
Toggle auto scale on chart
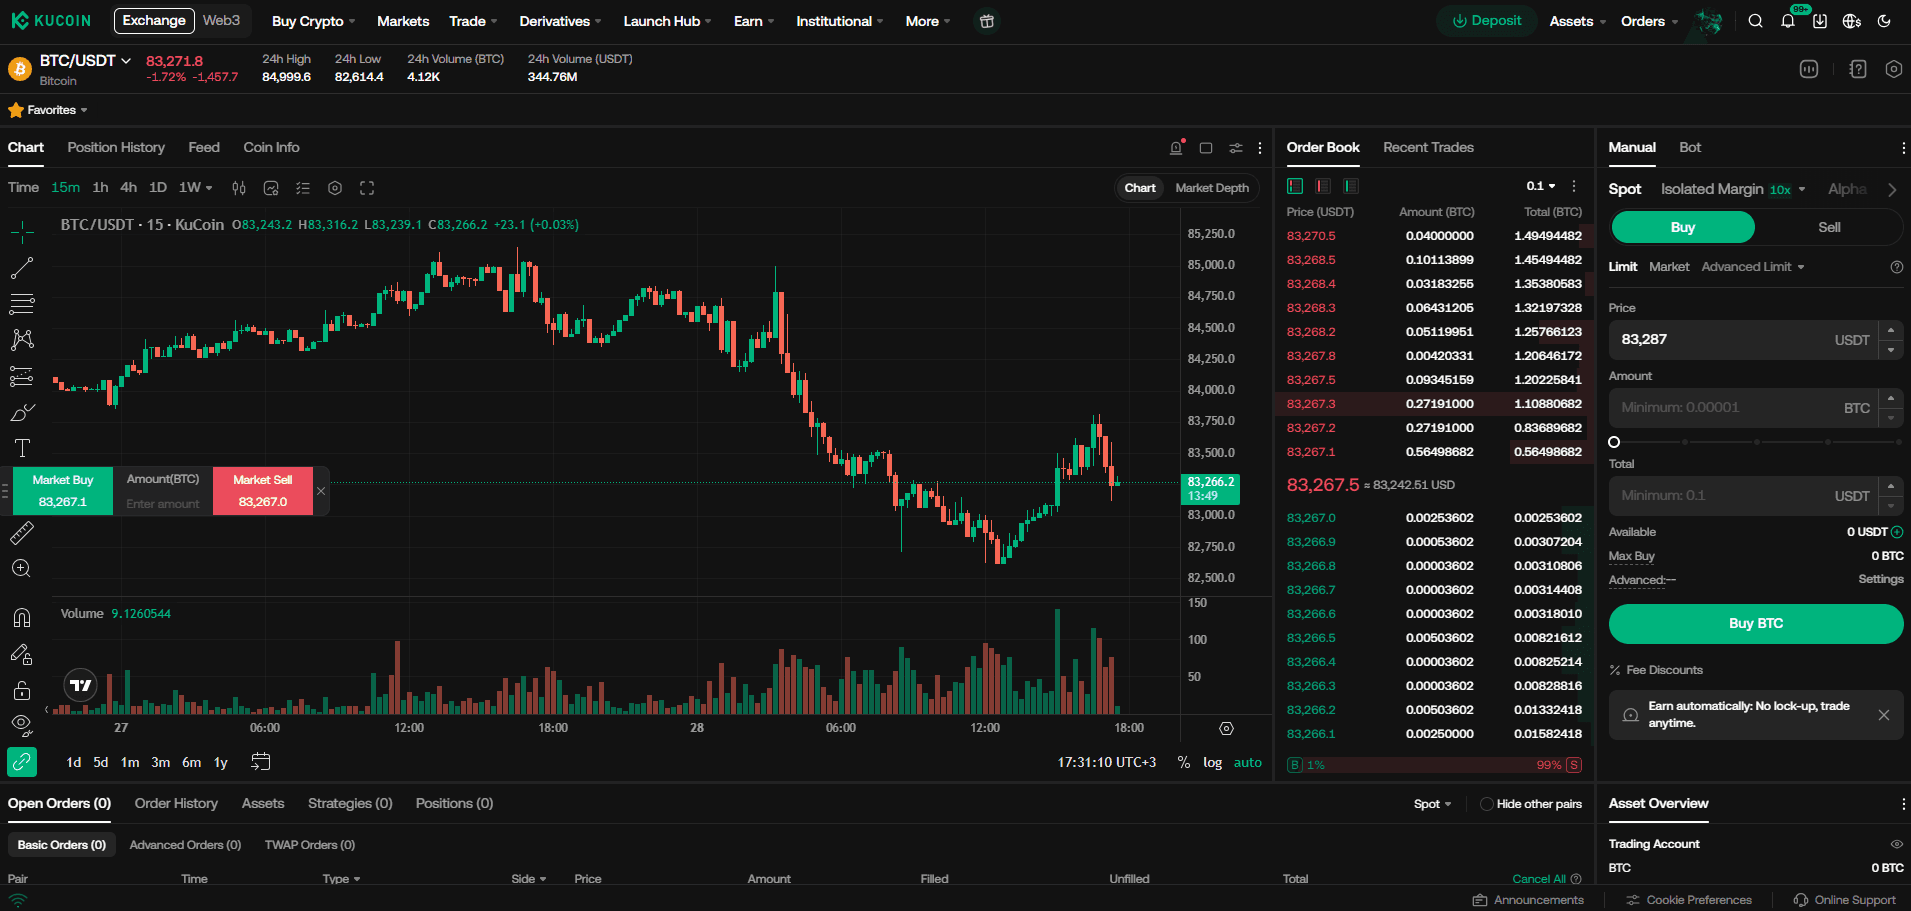[x=1247, y=762]
